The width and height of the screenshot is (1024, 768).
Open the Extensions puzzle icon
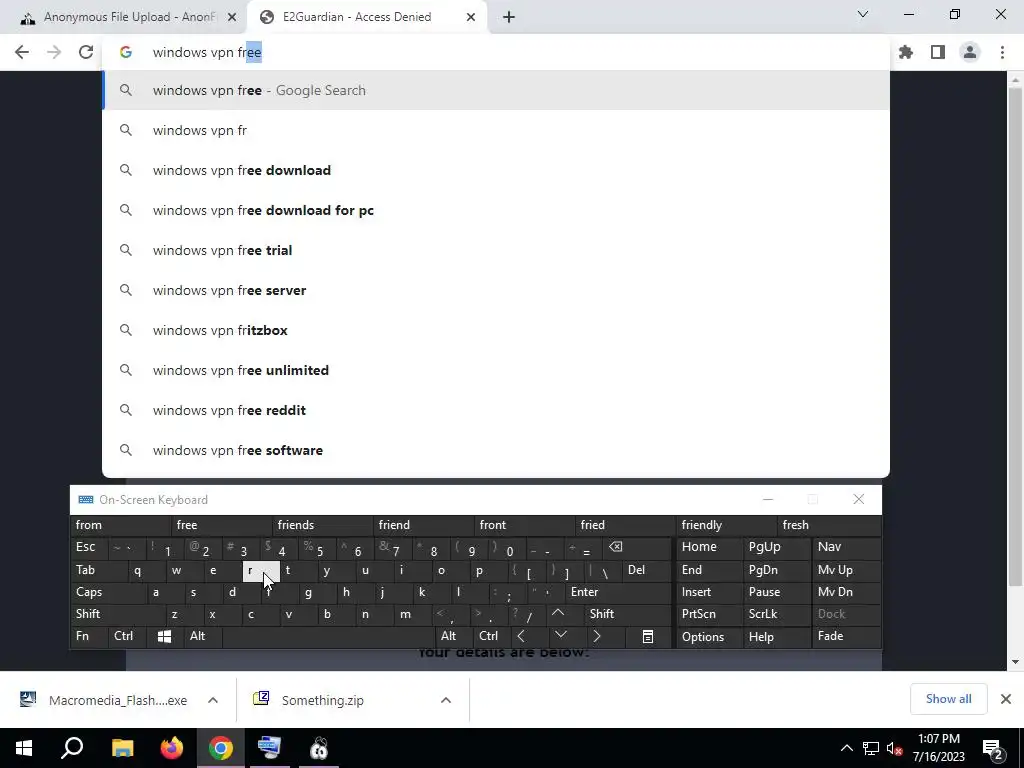pos(906,52)
